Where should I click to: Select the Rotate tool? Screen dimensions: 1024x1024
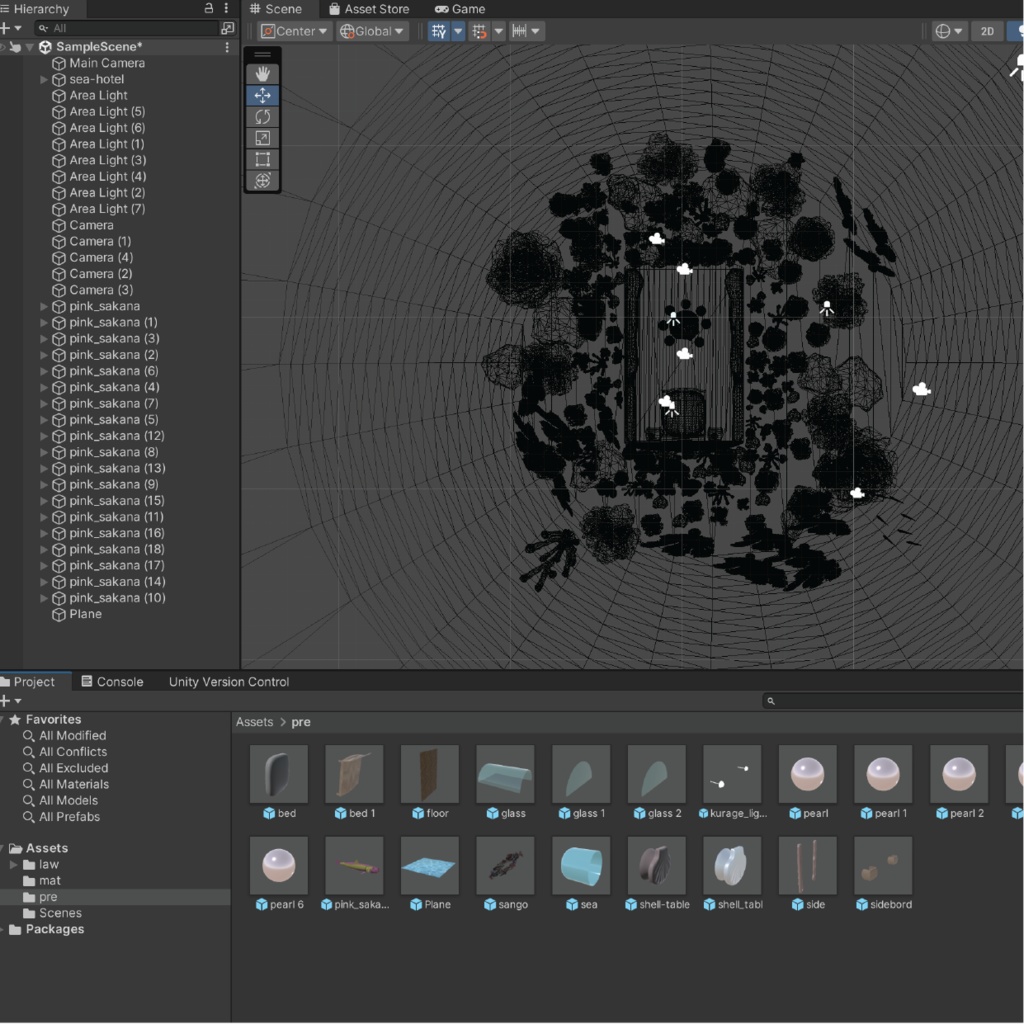click(x=262, y=117)
